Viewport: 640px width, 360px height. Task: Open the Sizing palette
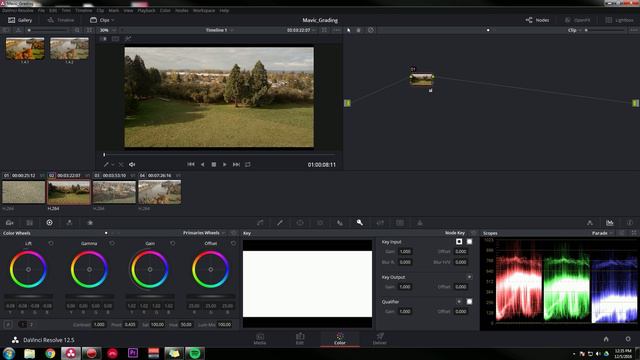(380, 223)
